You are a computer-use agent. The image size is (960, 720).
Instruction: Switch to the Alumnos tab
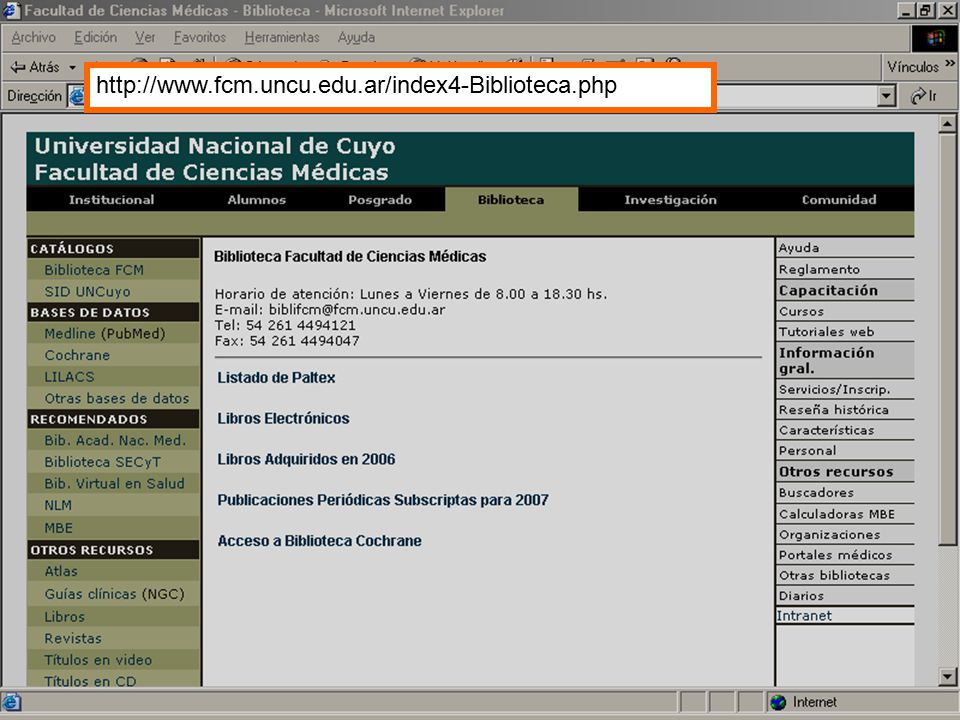click(x=257, y=200)
